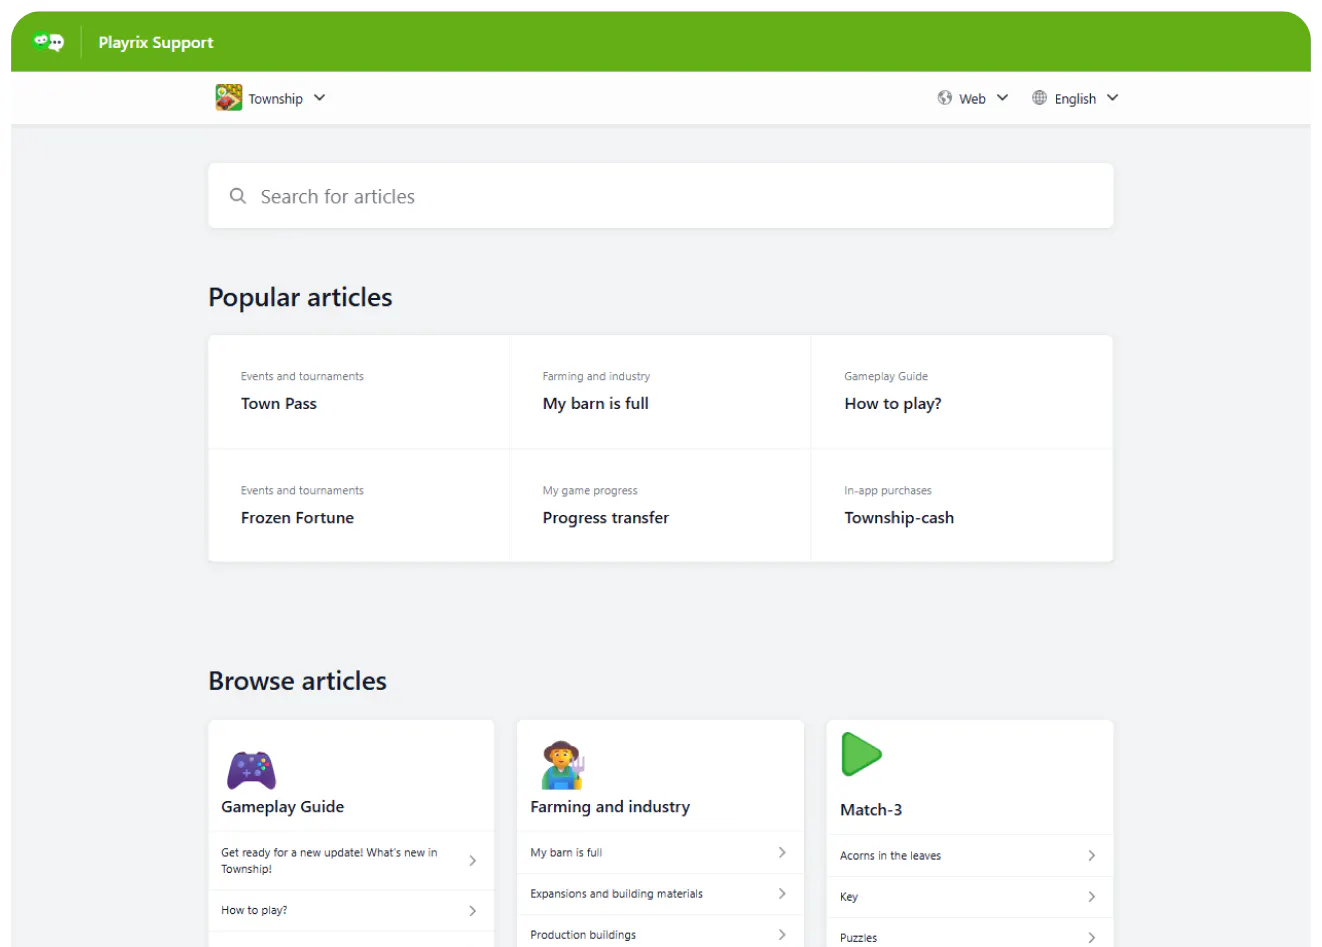Click the 'Playrix Support' header title
The width and height of the screenshot is (1322, 947).
[x=156, y=42]
